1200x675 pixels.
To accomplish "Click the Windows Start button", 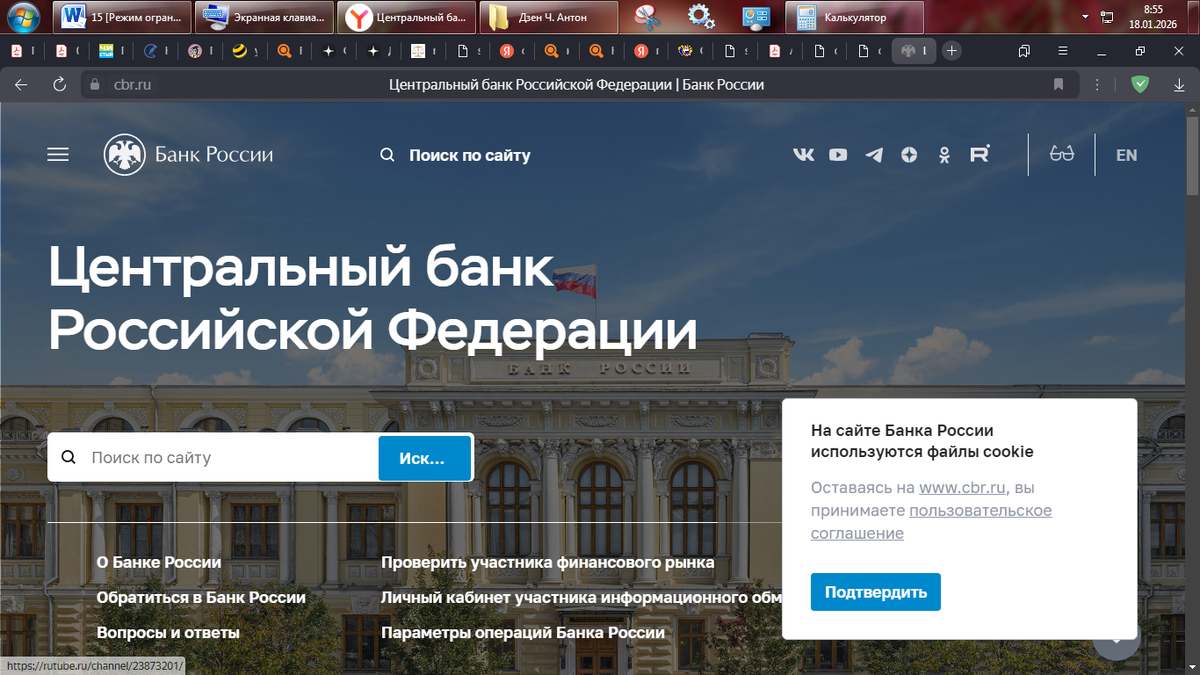I will pyautogui.click(x=22, y=17).
